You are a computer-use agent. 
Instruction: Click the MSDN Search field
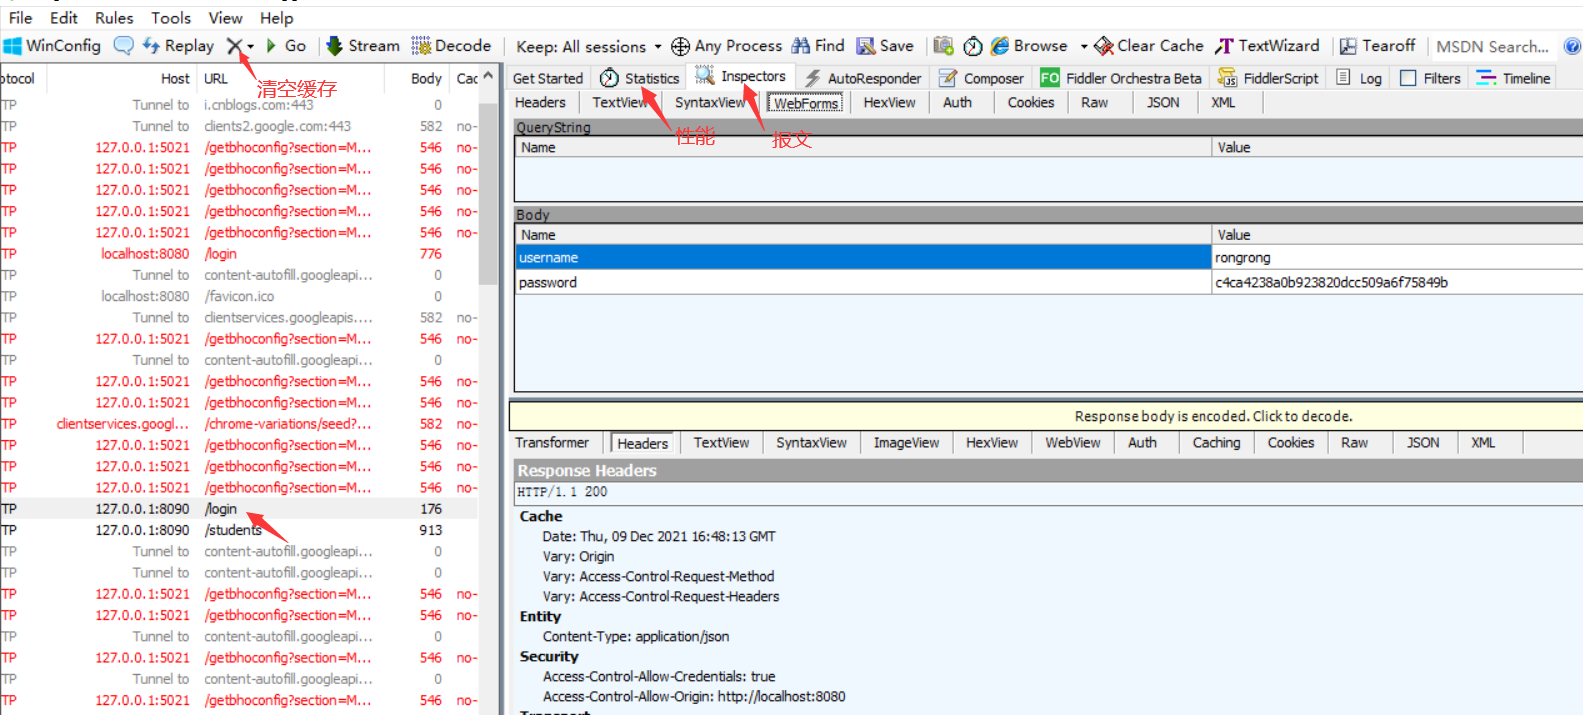tap(1493, 46)
